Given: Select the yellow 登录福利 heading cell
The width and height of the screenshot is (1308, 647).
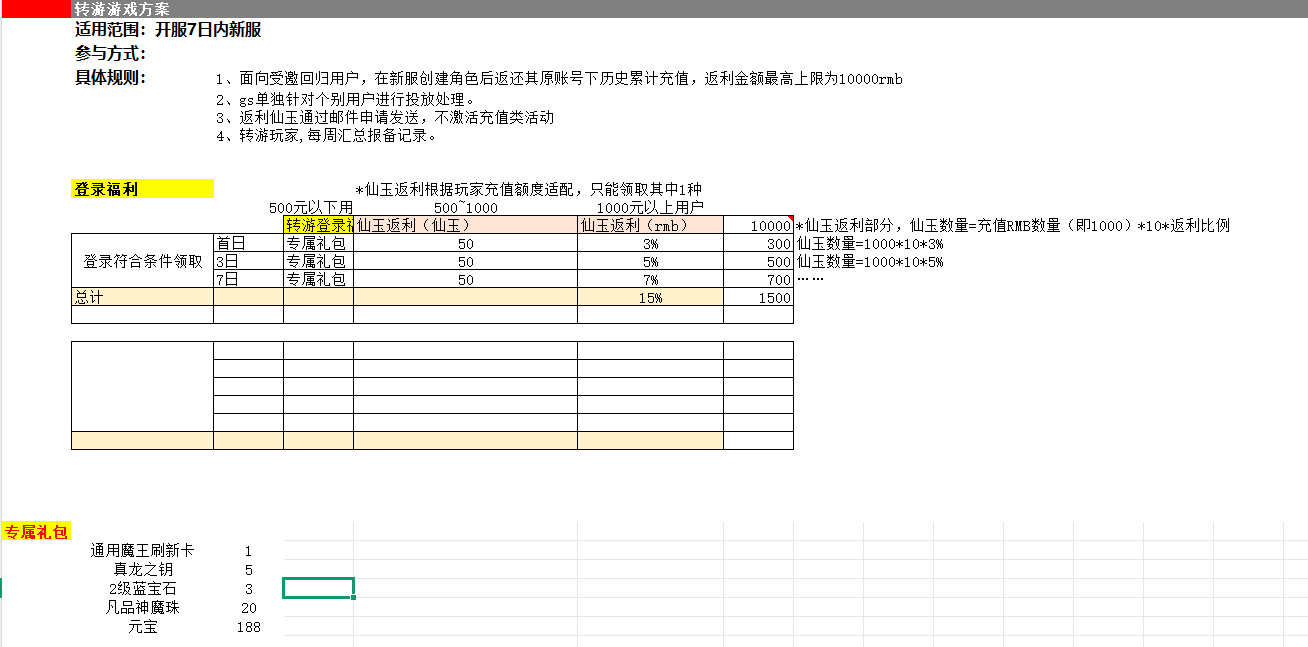Looking at the screenshot, I should 142,189.
